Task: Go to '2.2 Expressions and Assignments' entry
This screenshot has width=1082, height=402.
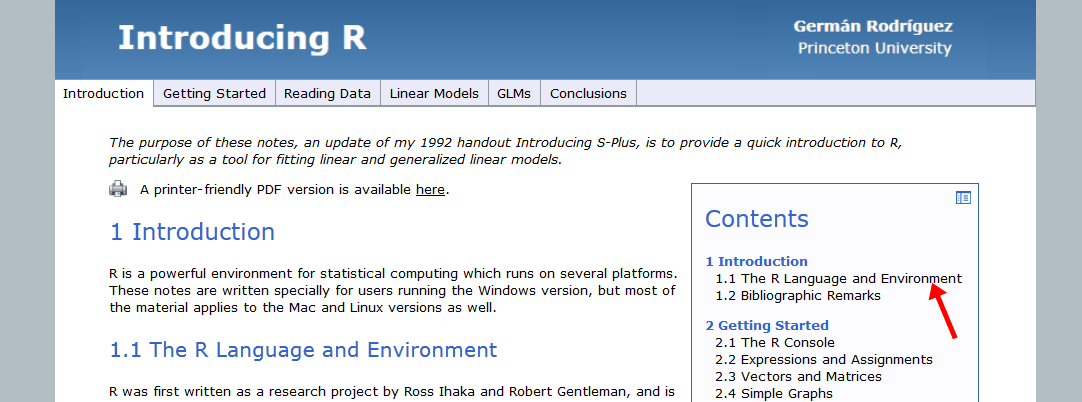Action: [x=824, y=360]
